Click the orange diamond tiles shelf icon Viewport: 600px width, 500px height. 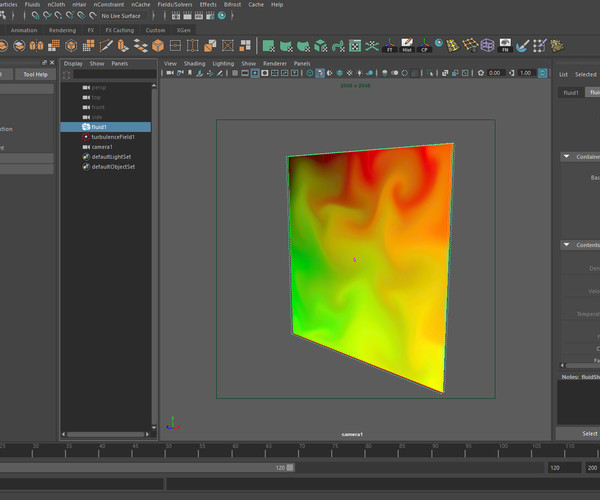(140, 46)
